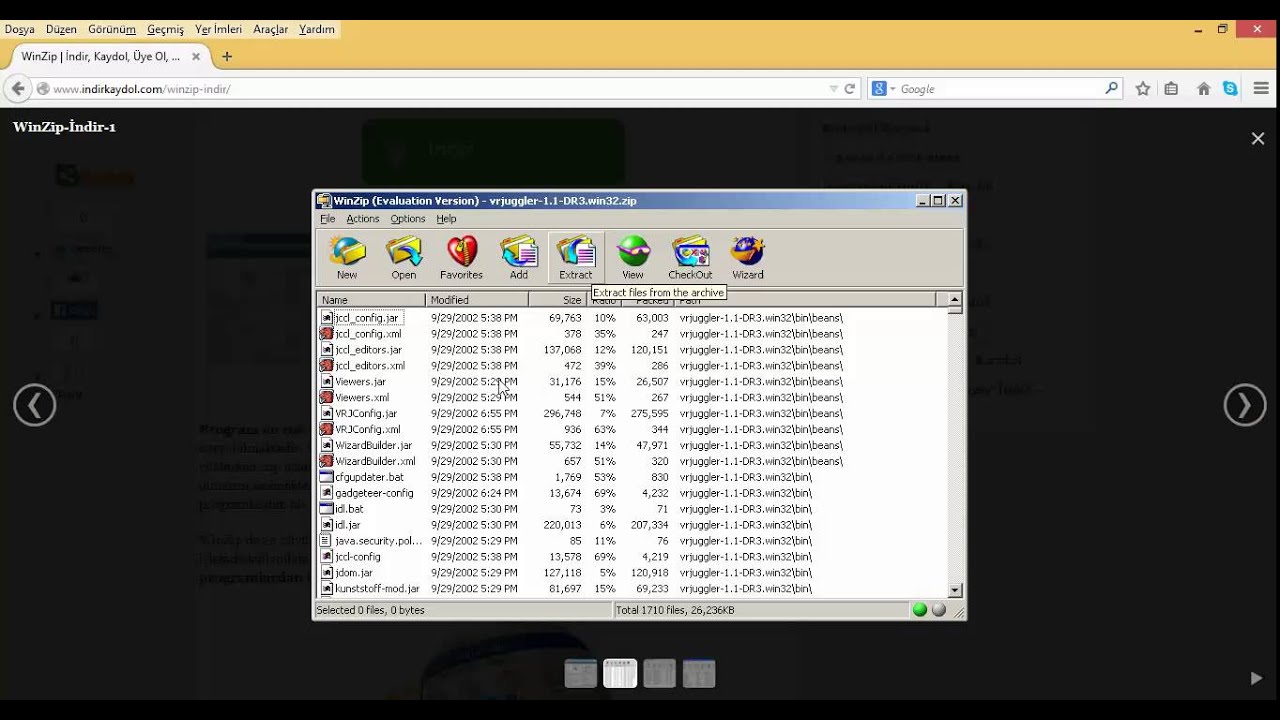Open URL history dropdown arrow
The width and height of the screenshot is (1280, 720).
pos(834,89)
